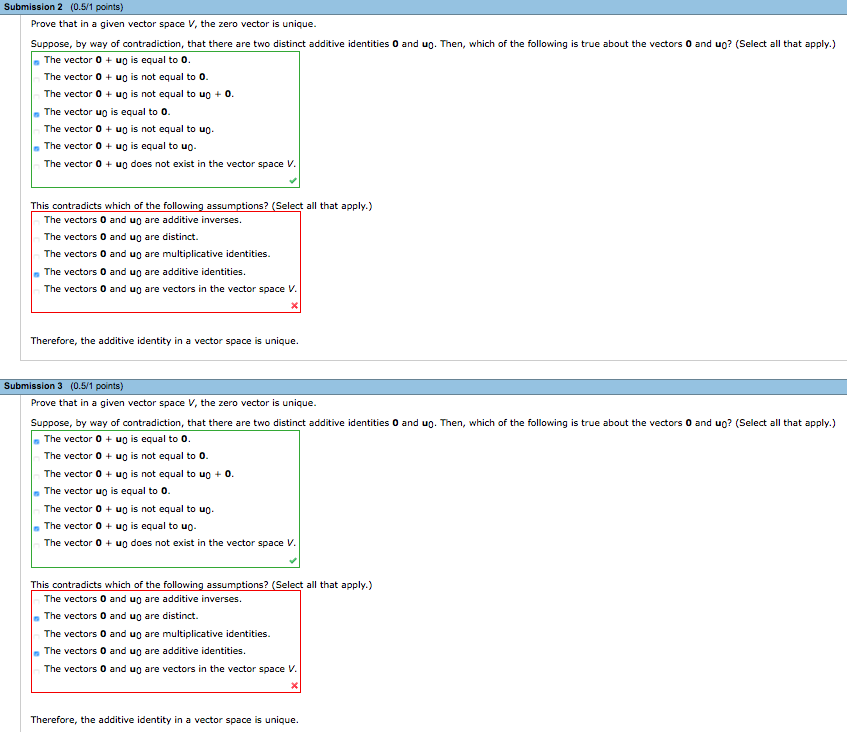
Task: Select 'not equal to u0 + 0' in Submission 3
Action: click(x=35, y=473)
